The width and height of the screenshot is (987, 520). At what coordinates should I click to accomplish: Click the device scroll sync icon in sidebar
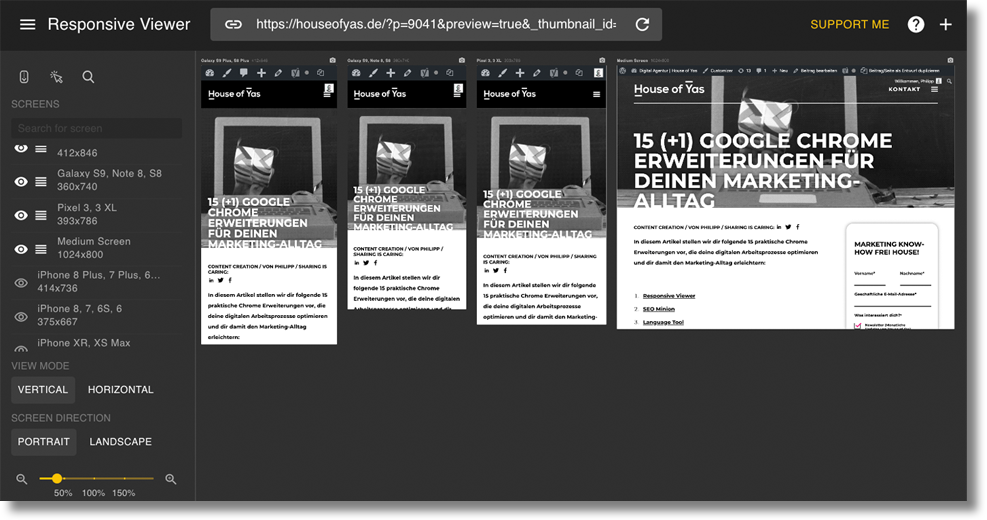(24, 77)
